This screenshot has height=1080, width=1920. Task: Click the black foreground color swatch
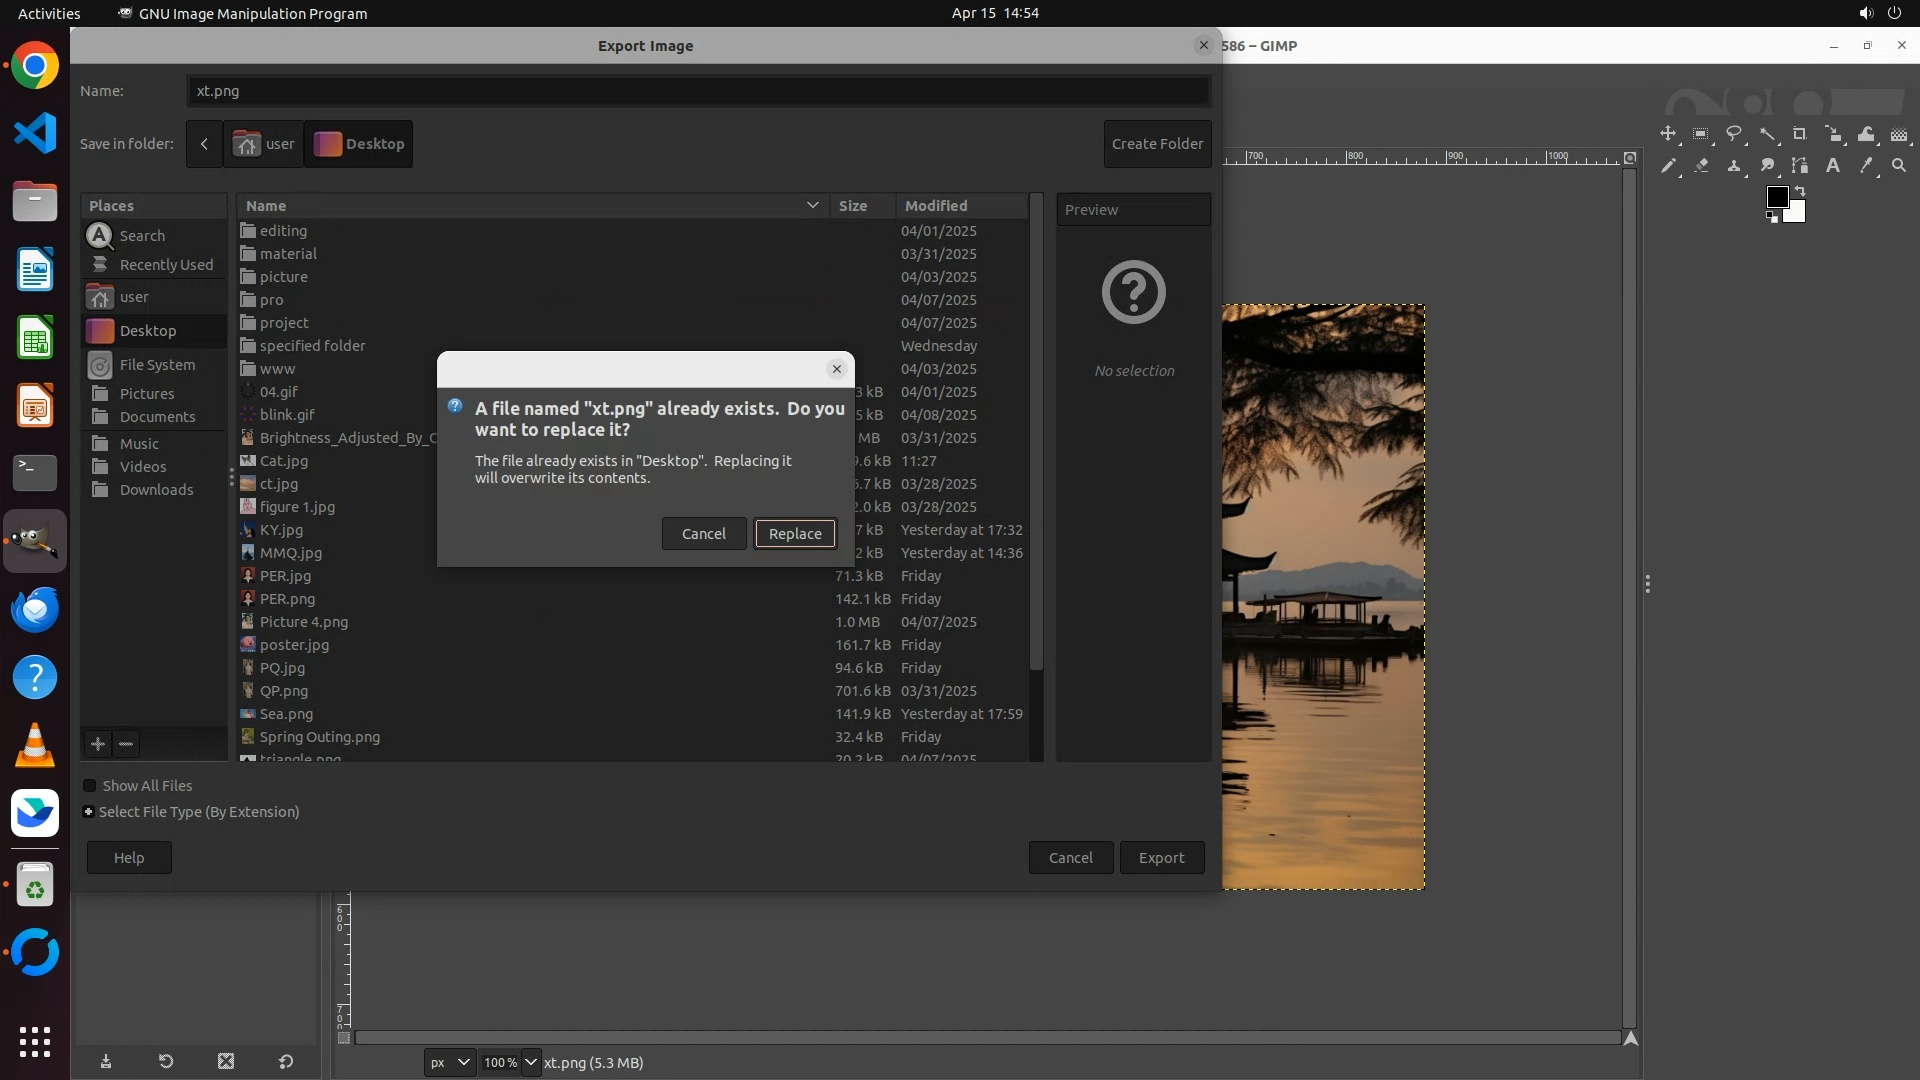[1776, 197]
